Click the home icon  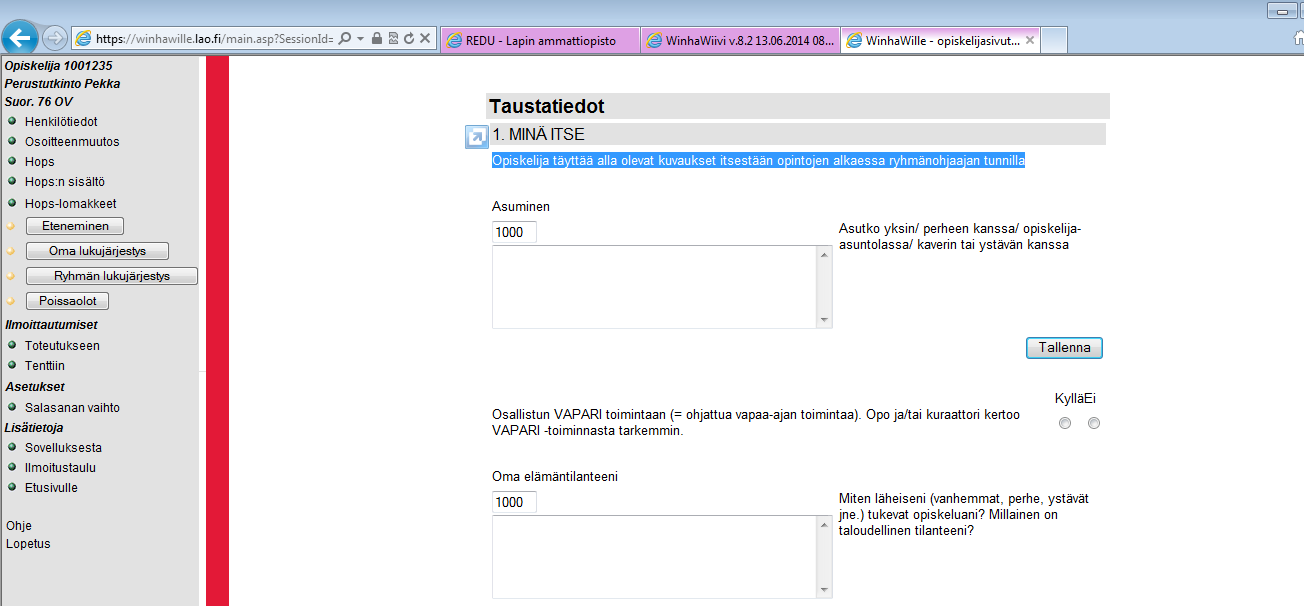(1297, 38)
